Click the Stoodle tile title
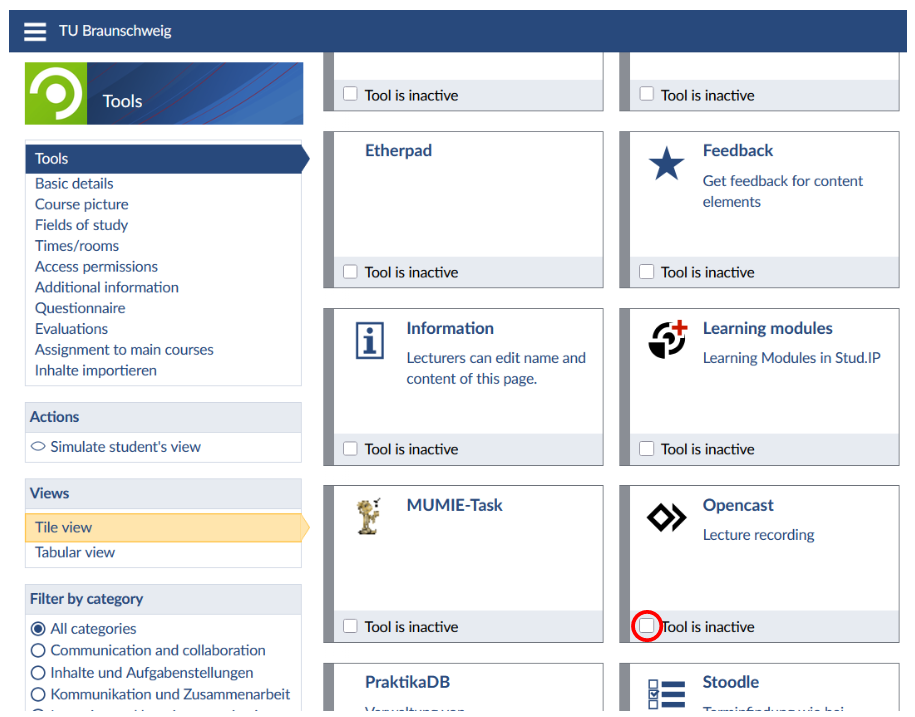 point(731,682)
